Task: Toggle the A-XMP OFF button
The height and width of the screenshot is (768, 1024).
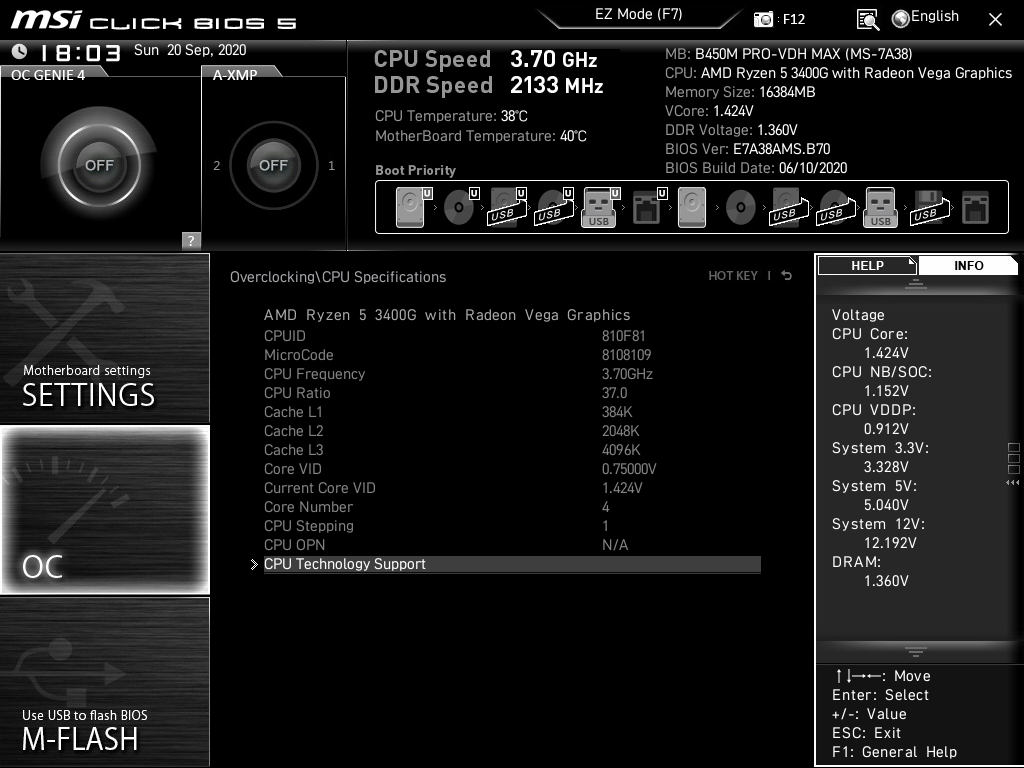Action: 274,165
